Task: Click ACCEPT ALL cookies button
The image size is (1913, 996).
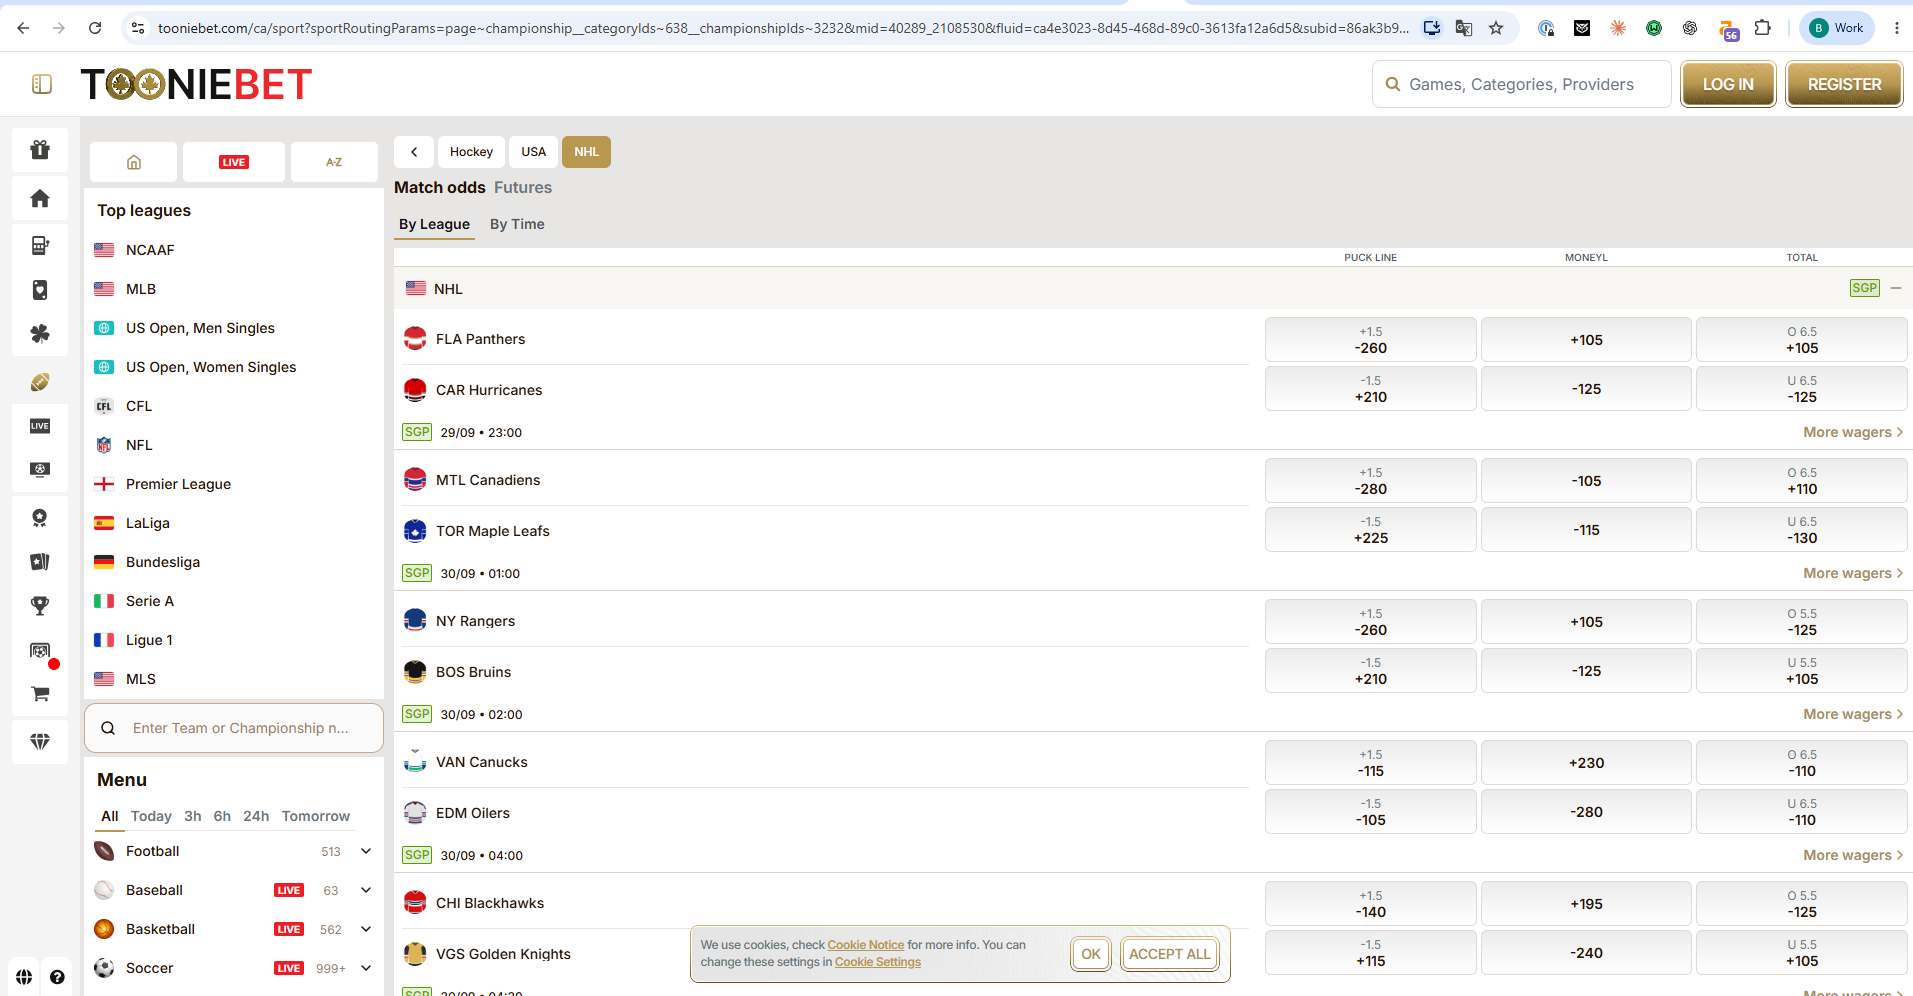Action: 1170,954
